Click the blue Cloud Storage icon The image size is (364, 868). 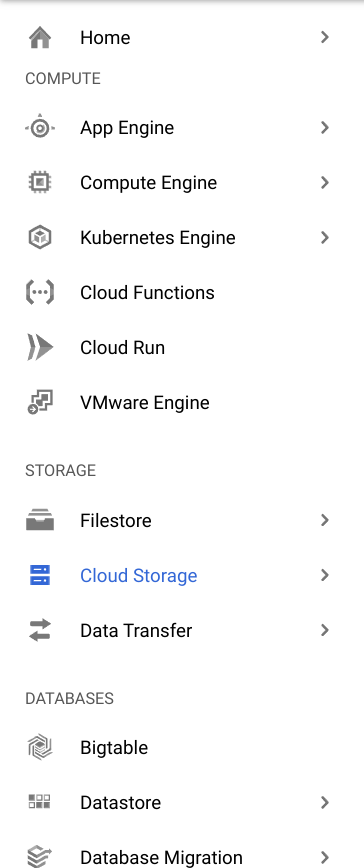click(40, 575)
